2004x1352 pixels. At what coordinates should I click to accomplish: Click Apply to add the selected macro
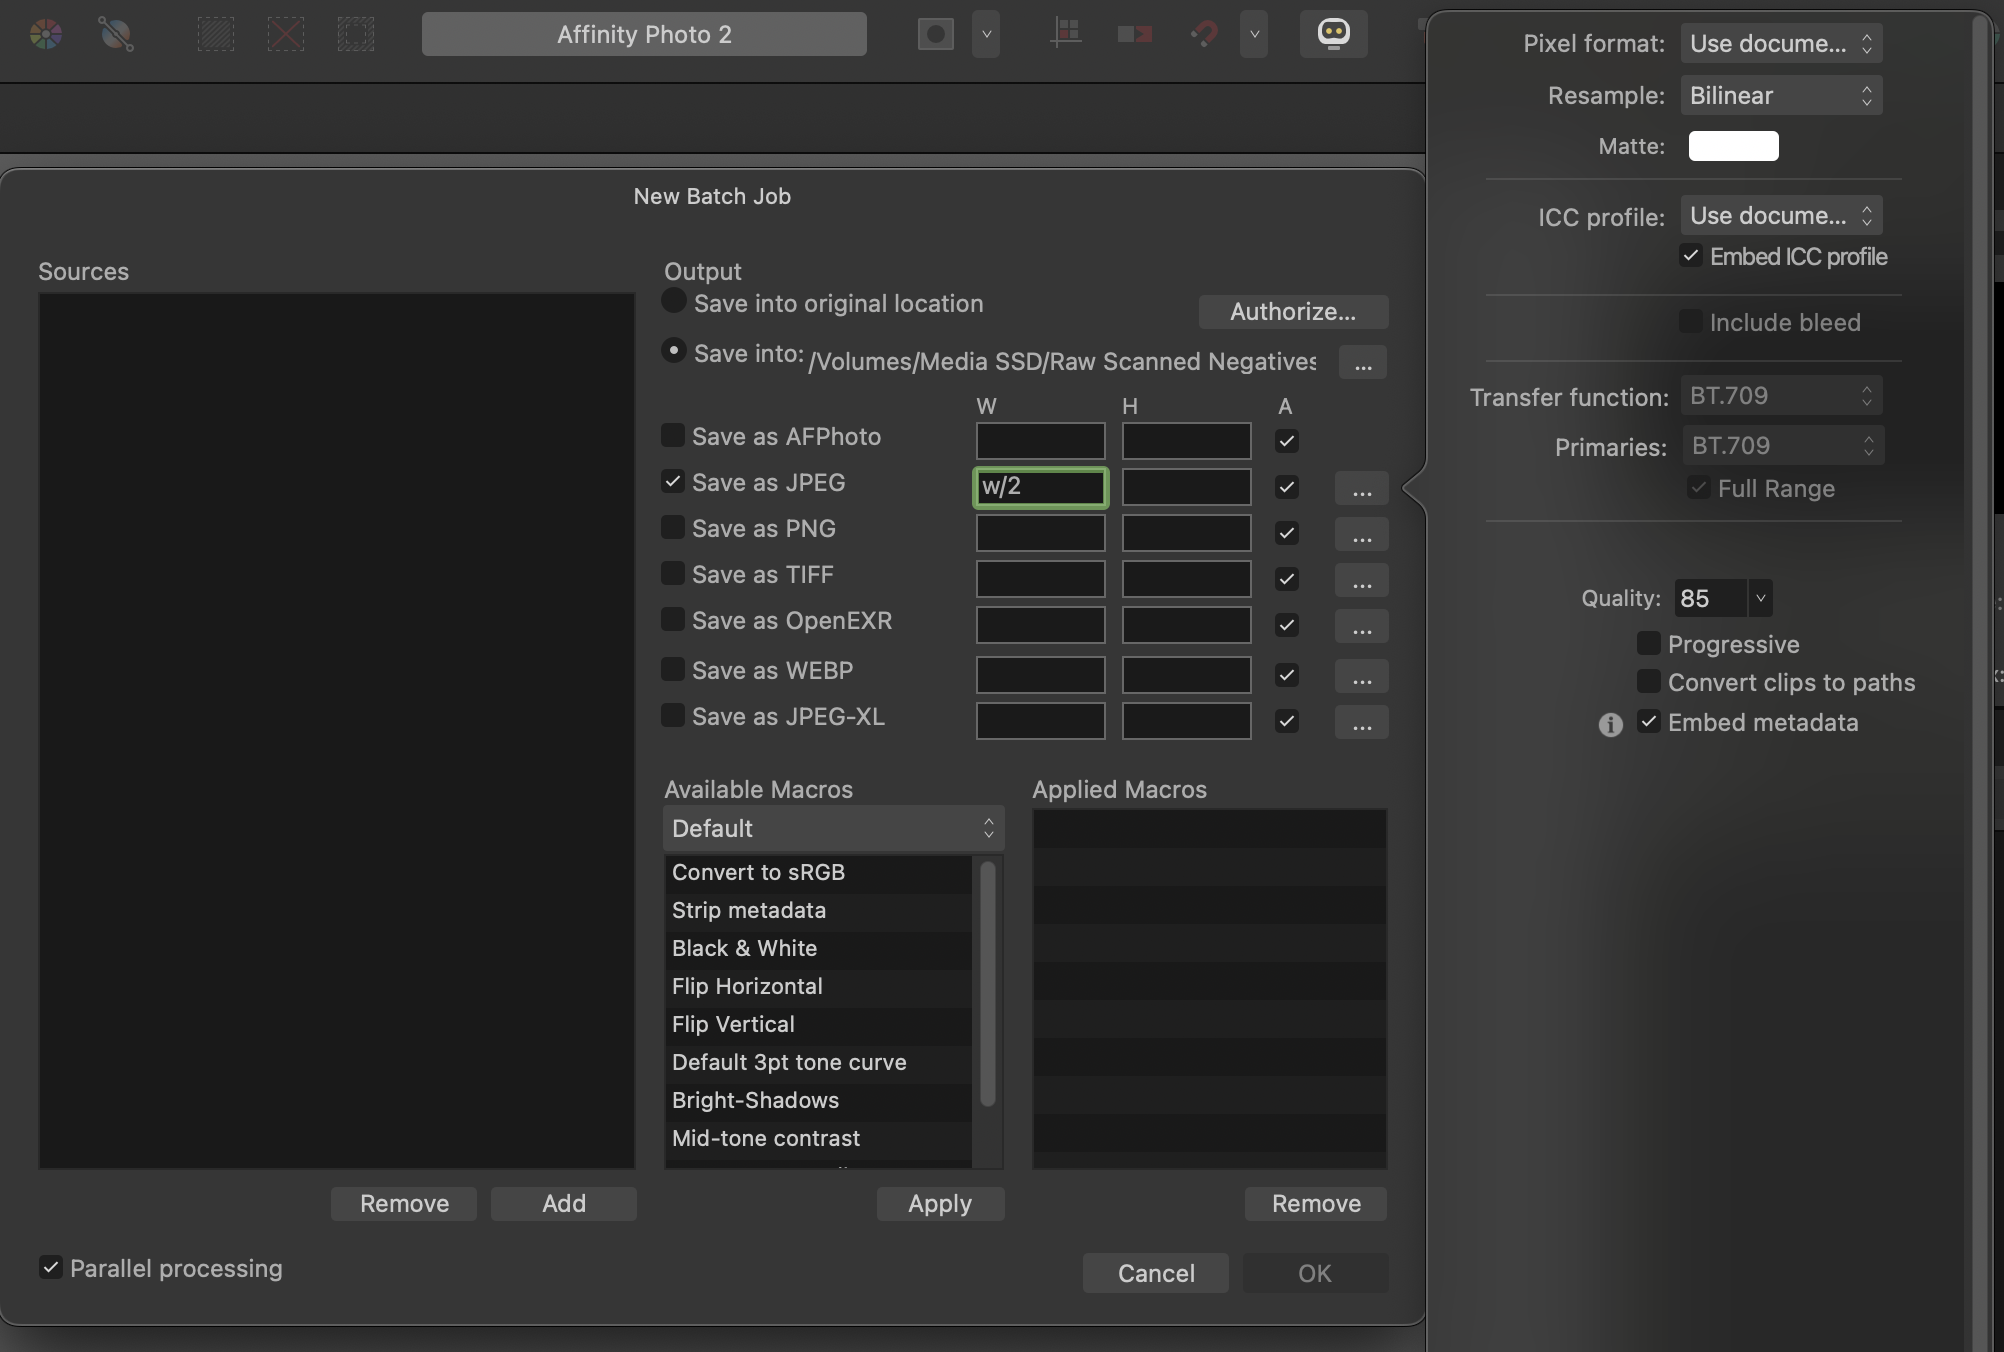940,1204
